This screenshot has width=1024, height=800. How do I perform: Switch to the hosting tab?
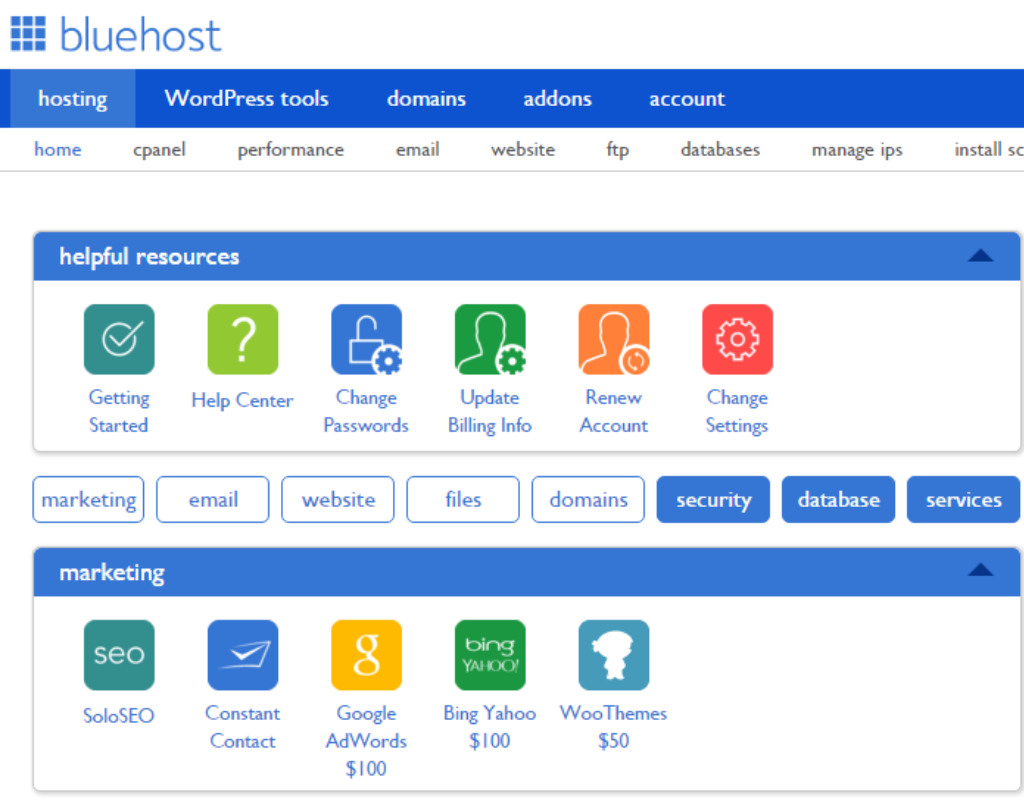click(x=72, y=99)
